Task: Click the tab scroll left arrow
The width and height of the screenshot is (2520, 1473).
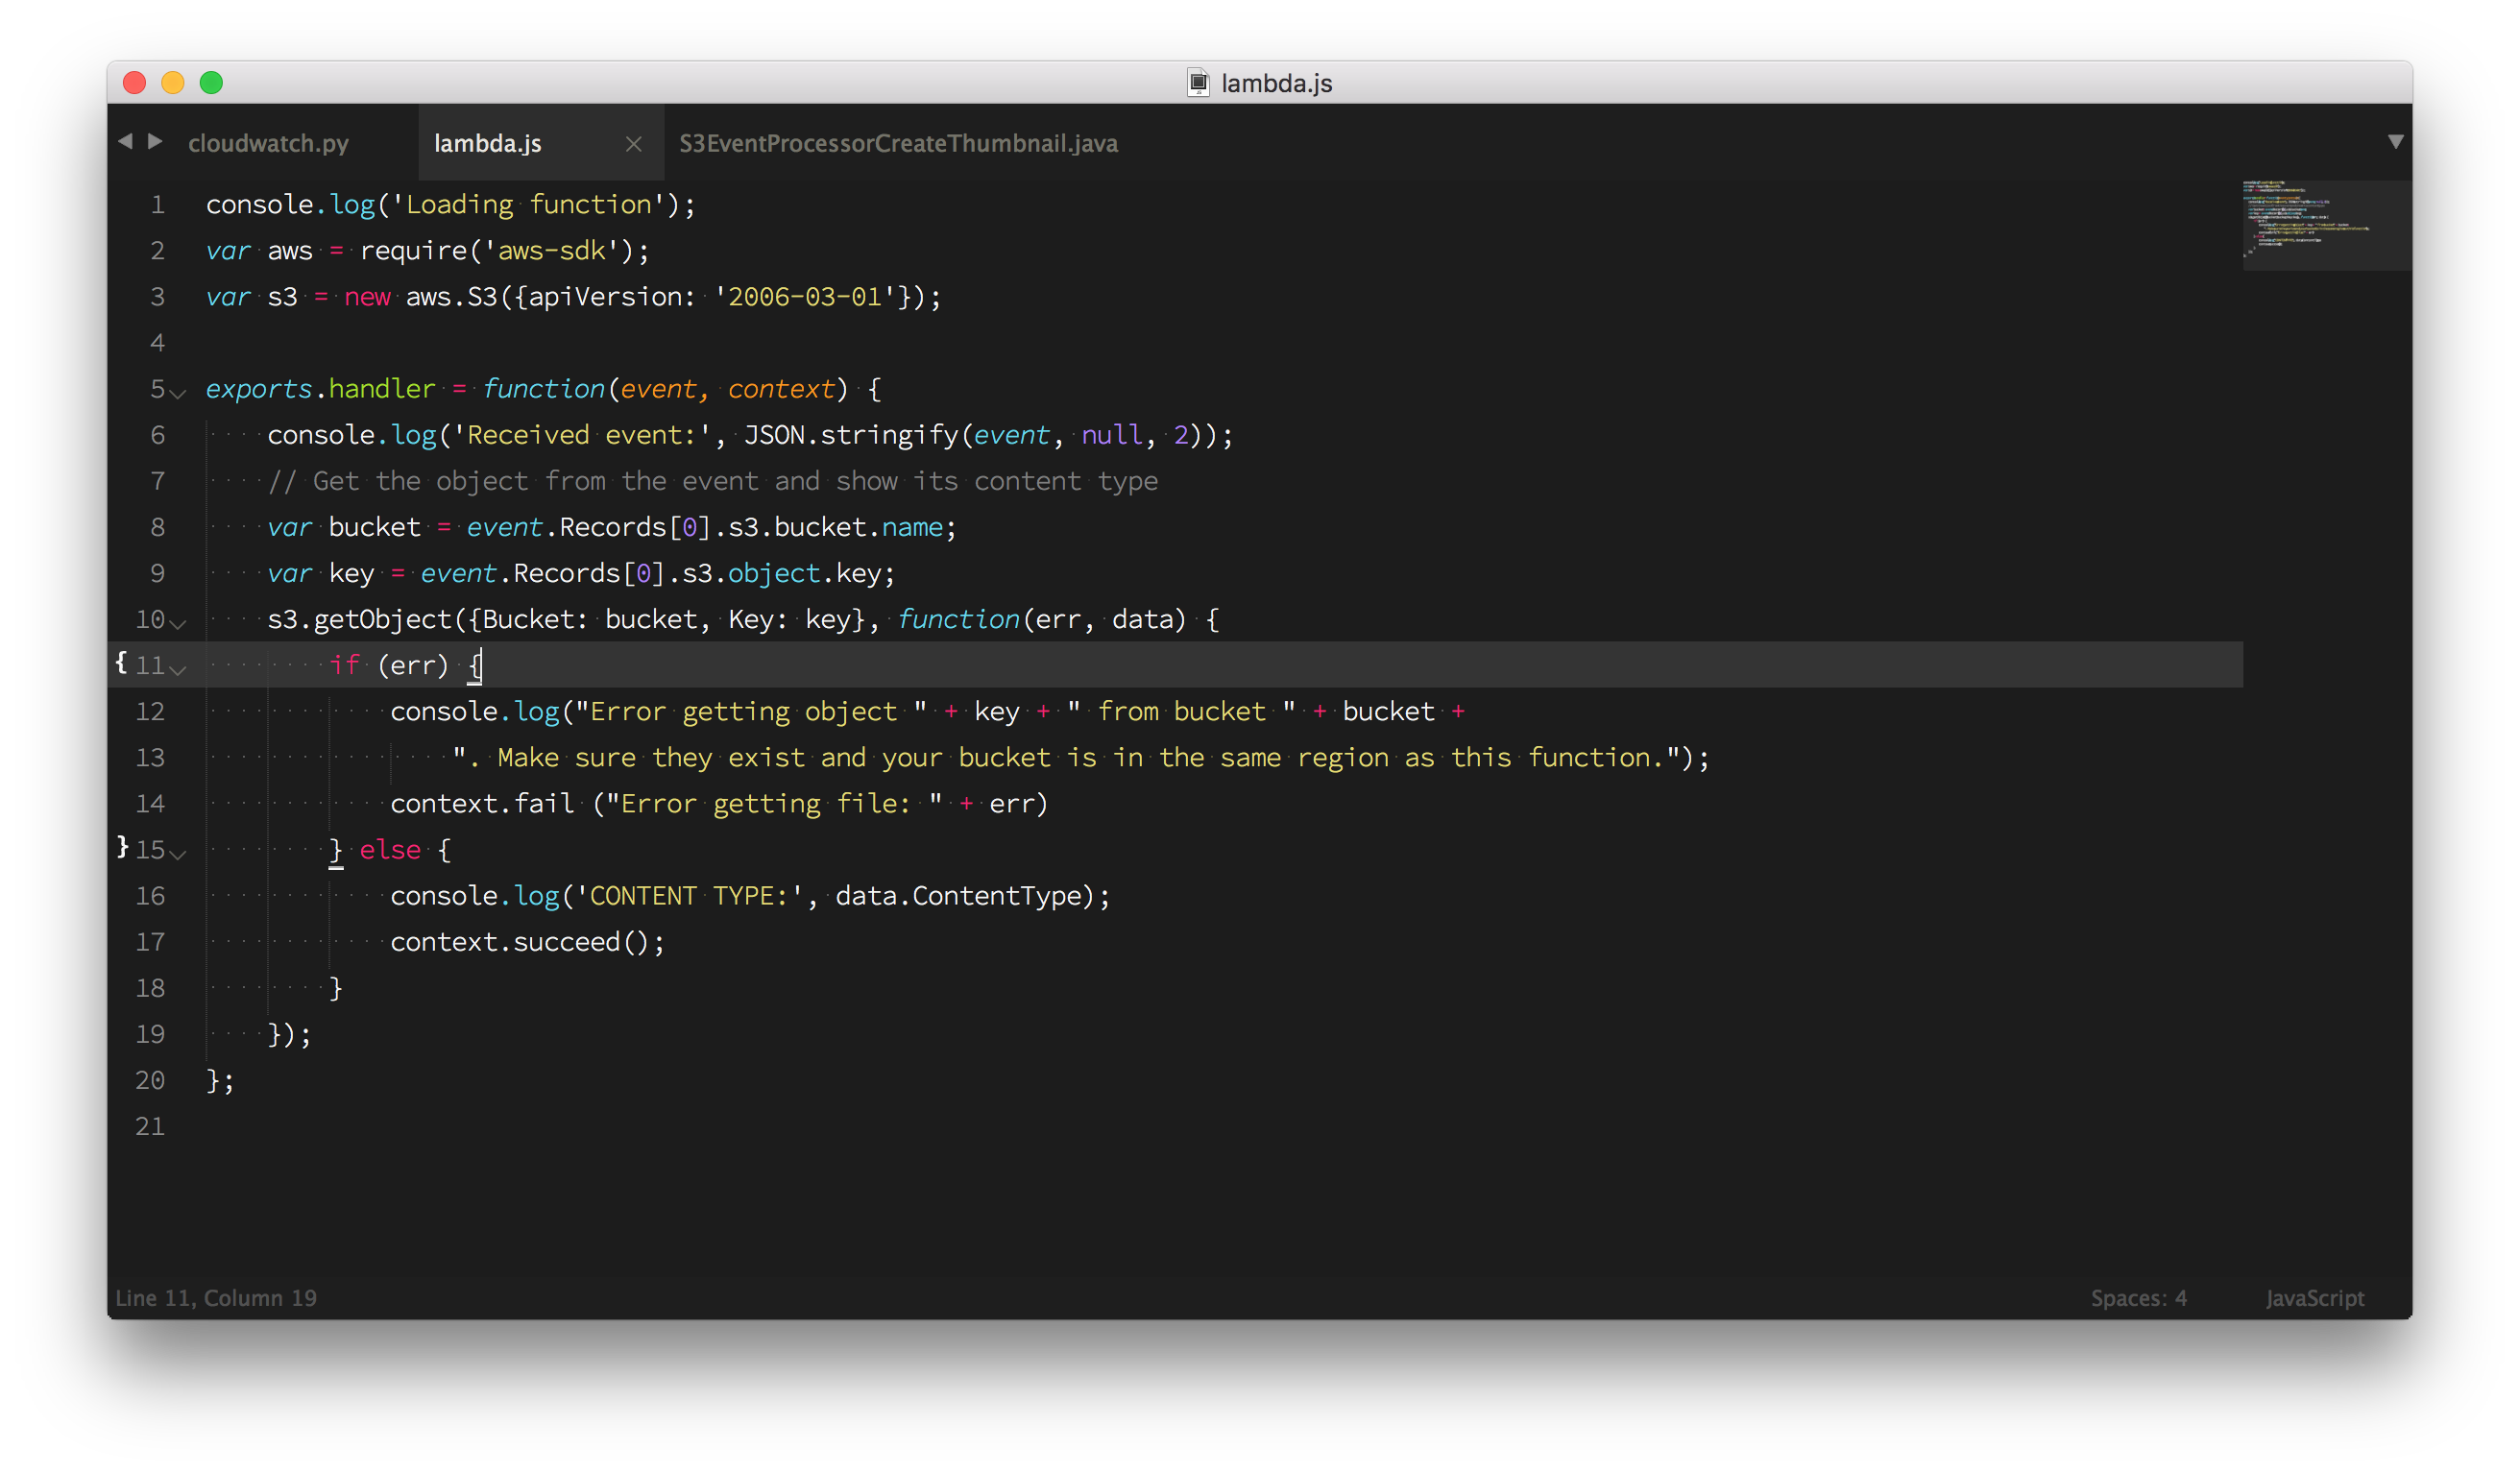Action: coord(125,142)
